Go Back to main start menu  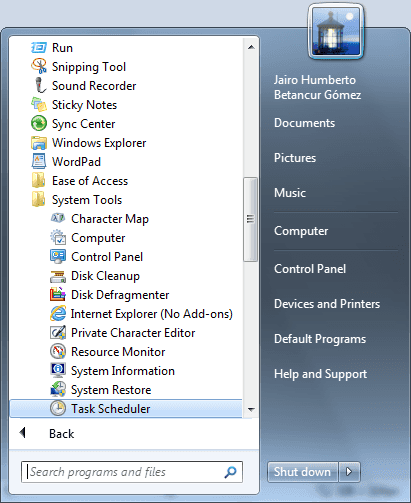(x=47, y=434)
